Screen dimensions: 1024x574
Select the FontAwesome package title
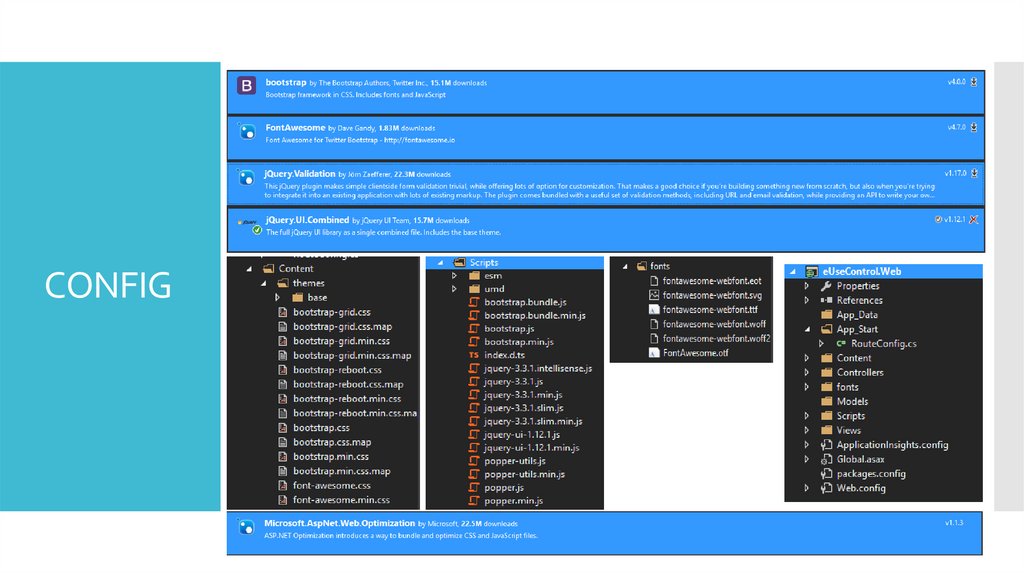point(295,128)
